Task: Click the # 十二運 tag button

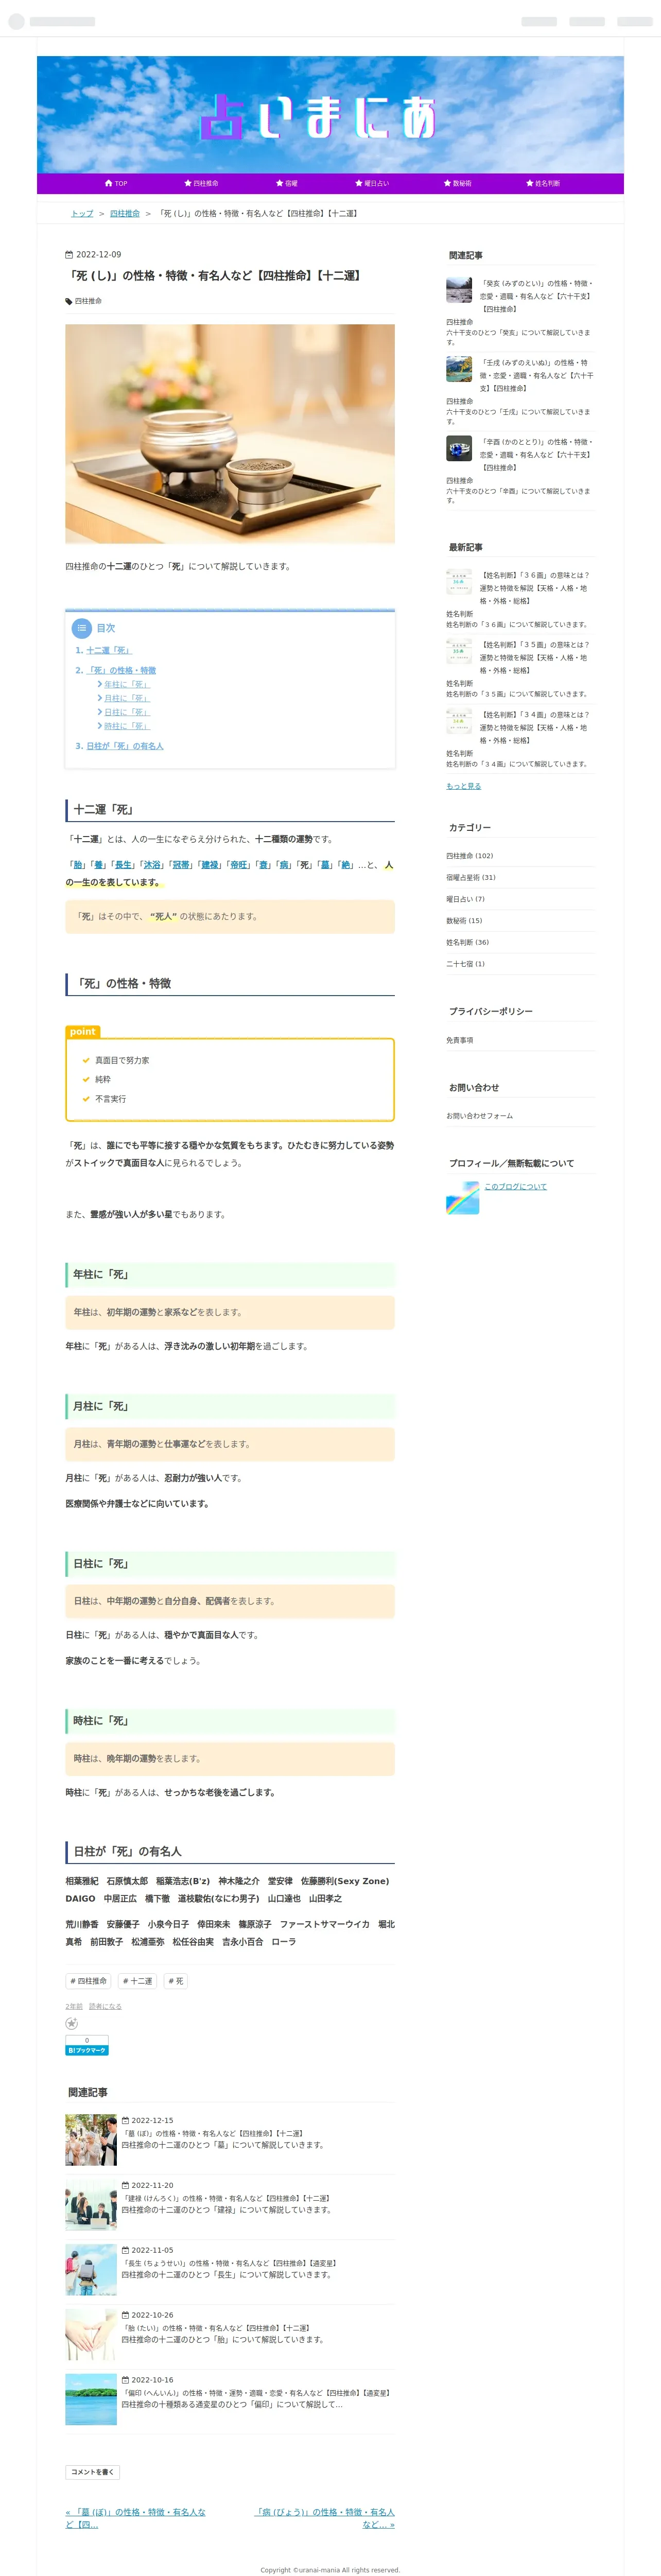Action: [138, 1981]
